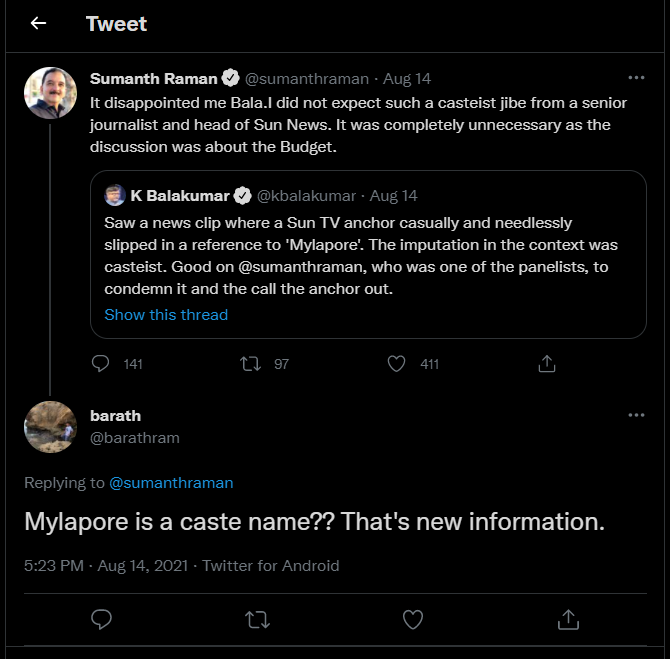Click the back arrow beside Tweet

click(x=38, y=24)
